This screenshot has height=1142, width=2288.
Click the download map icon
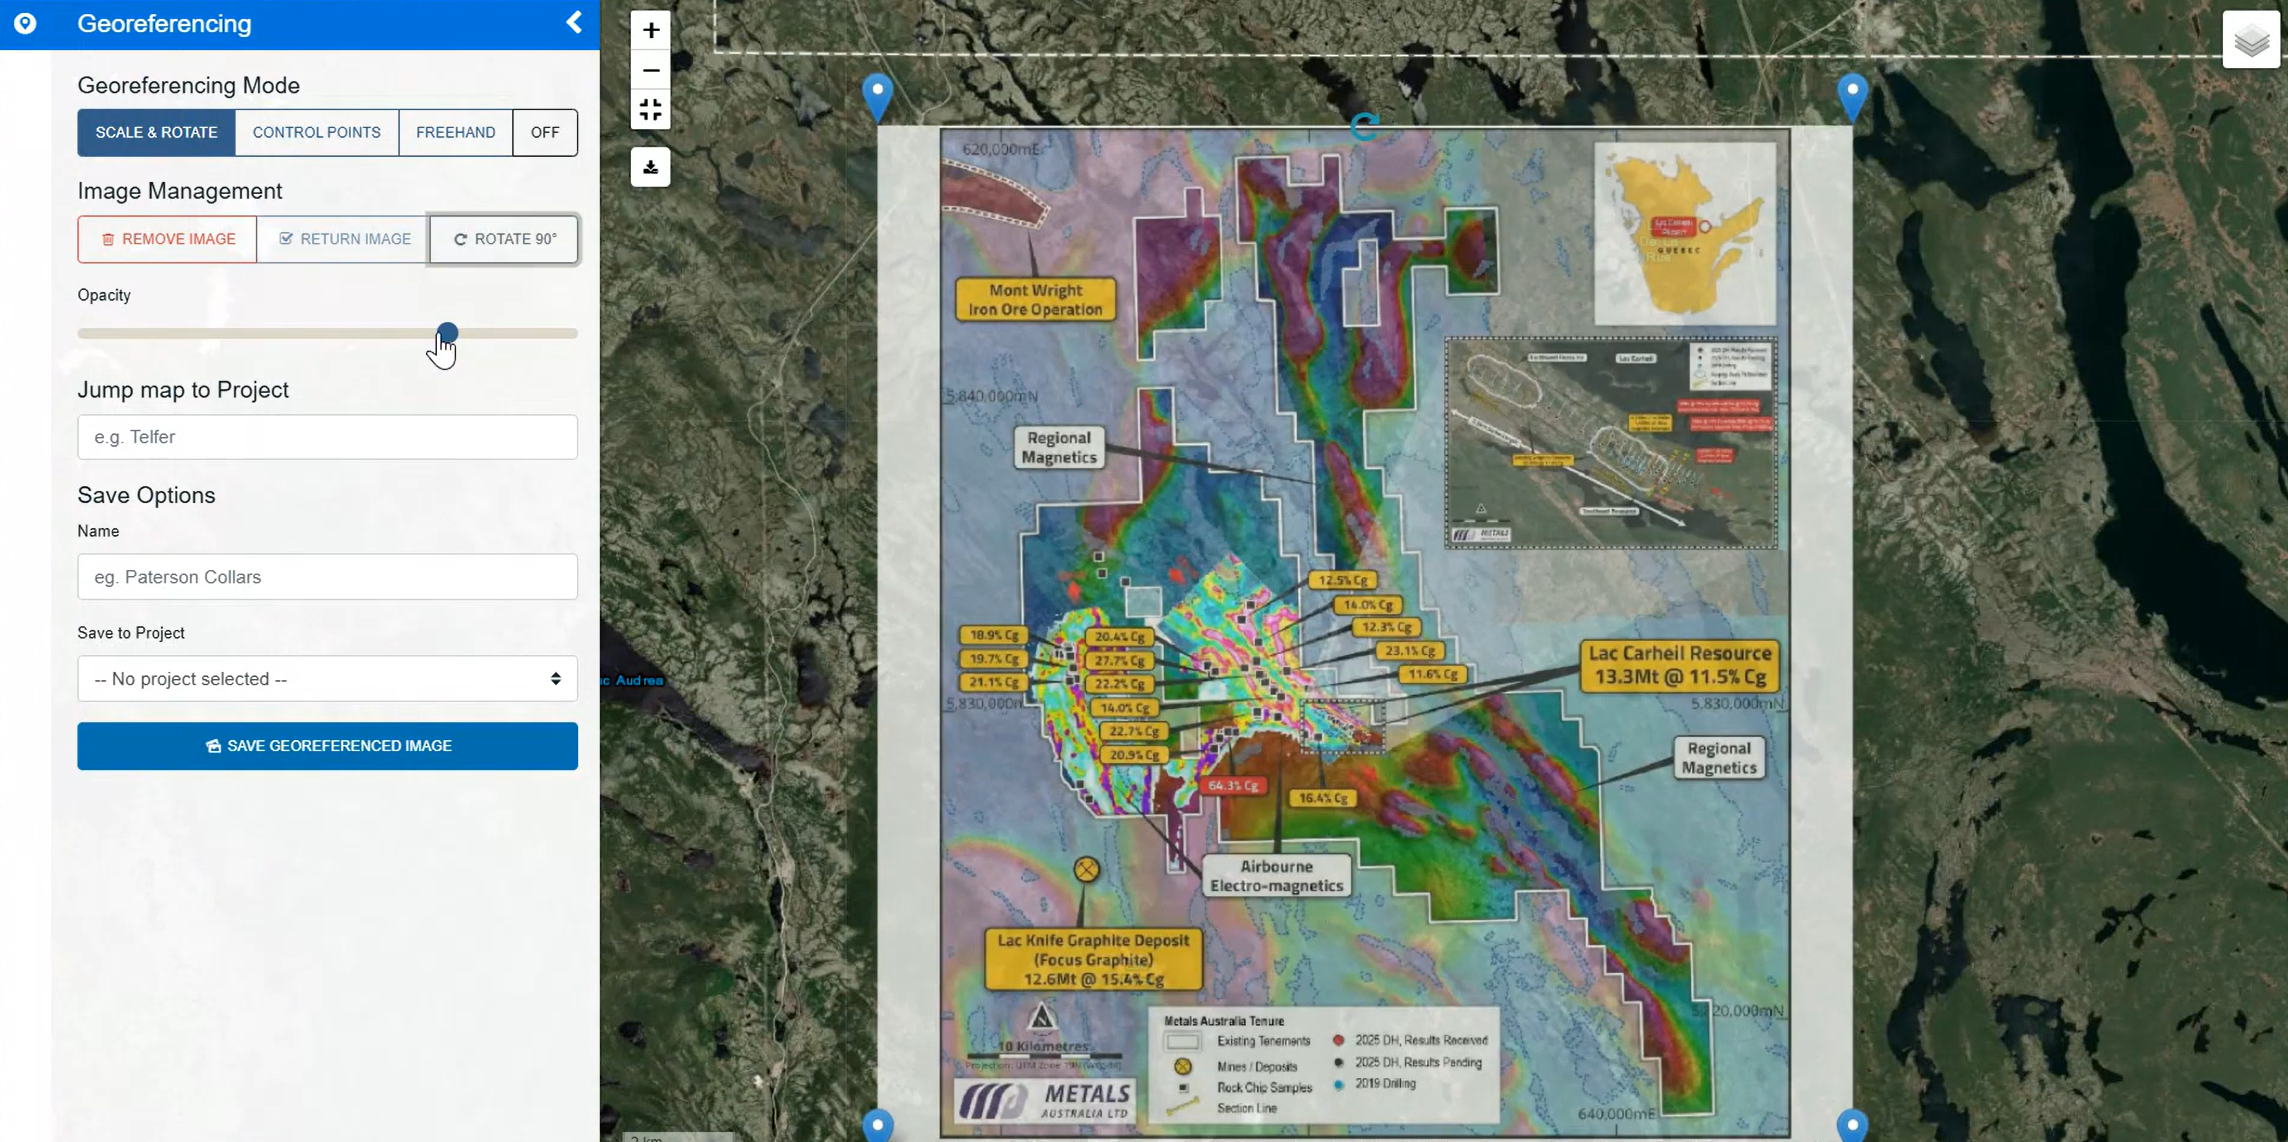[x=651, y=167]
